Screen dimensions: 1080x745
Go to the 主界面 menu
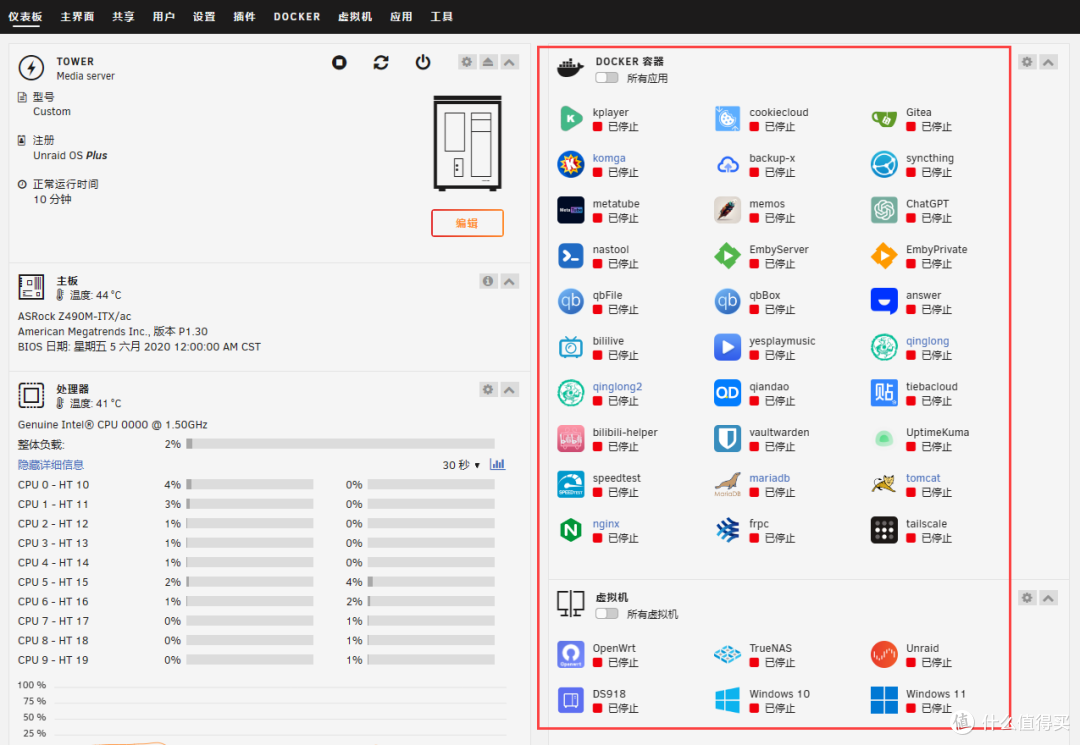77,17
